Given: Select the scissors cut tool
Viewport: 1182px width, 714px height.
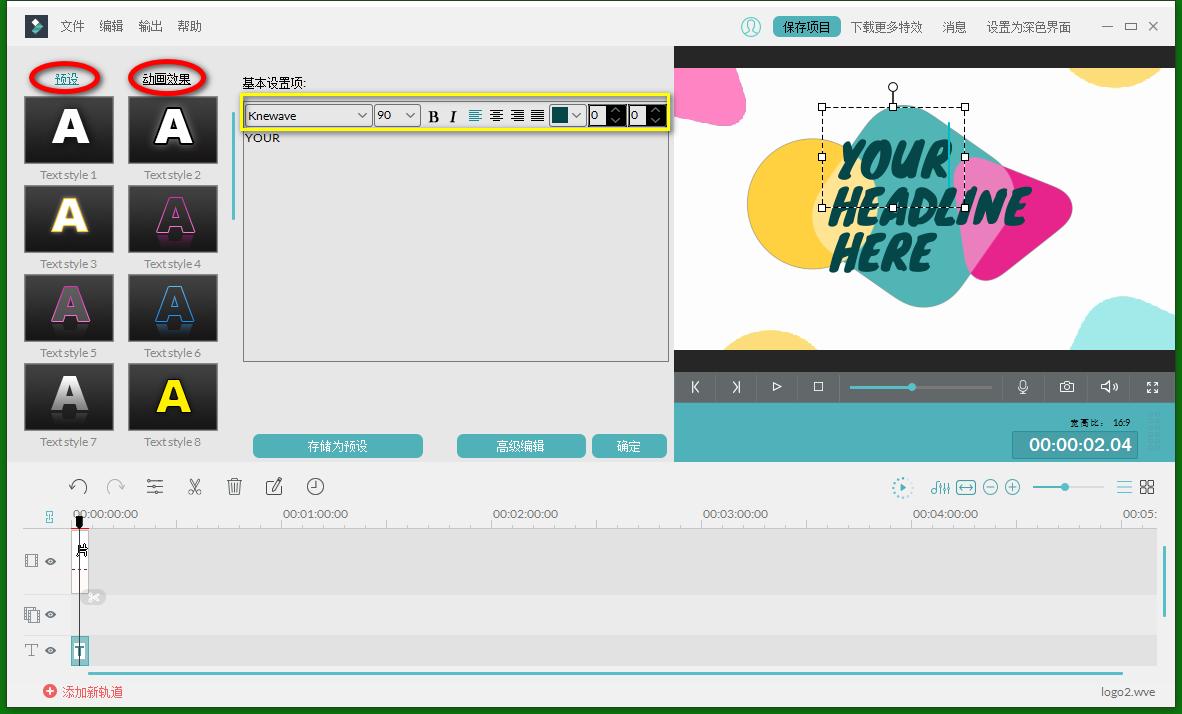Looking at the screenshot, I should [195, 487].
